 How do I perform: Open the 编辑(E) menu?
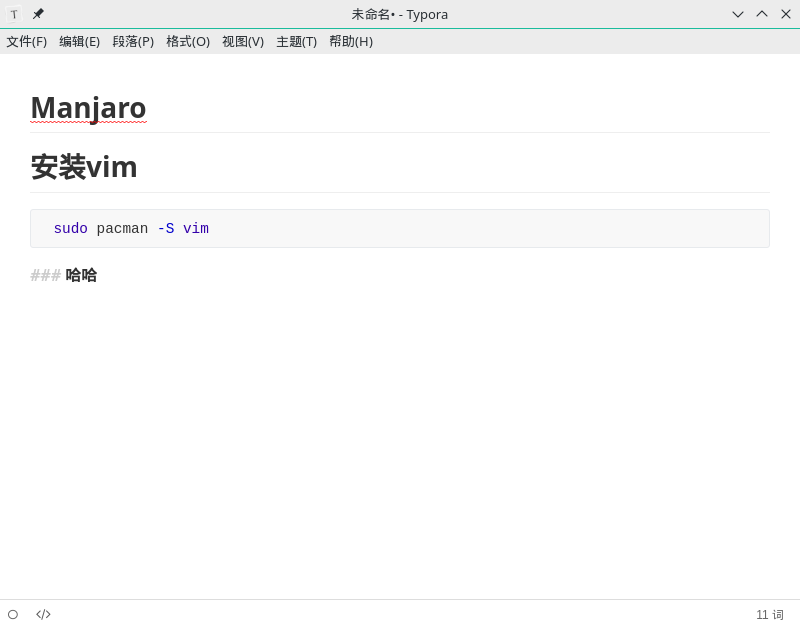[x=80, y=41]
